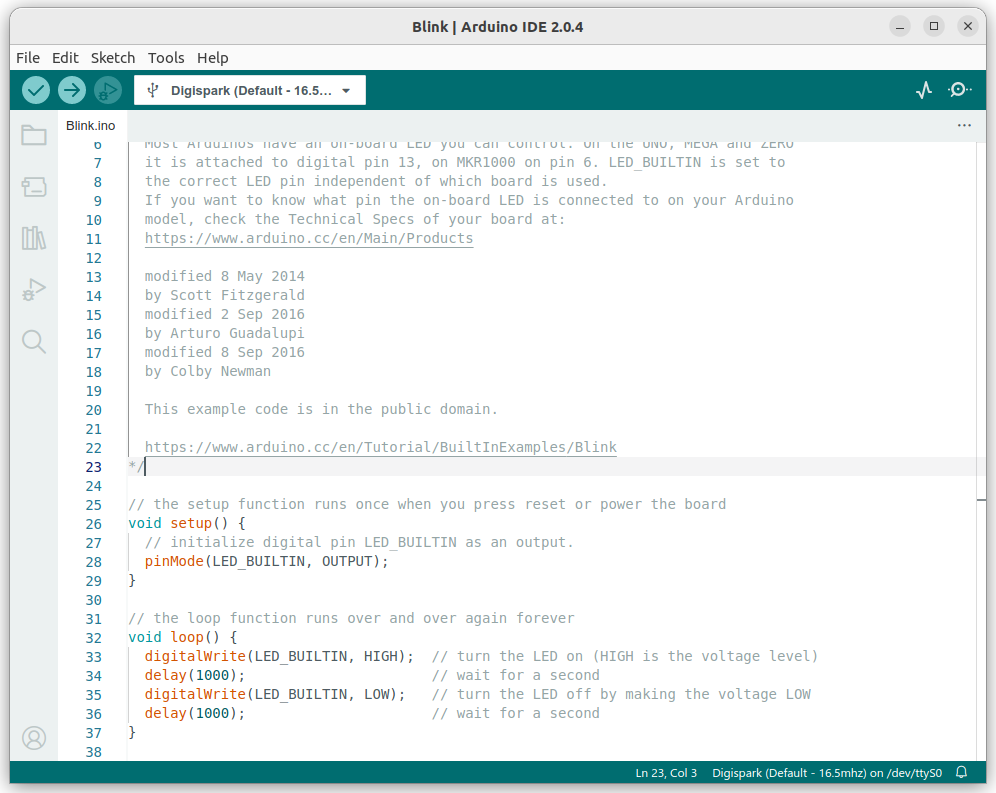
Task: Select the Blink.ino tab
Action: click(x=91, y=126)
